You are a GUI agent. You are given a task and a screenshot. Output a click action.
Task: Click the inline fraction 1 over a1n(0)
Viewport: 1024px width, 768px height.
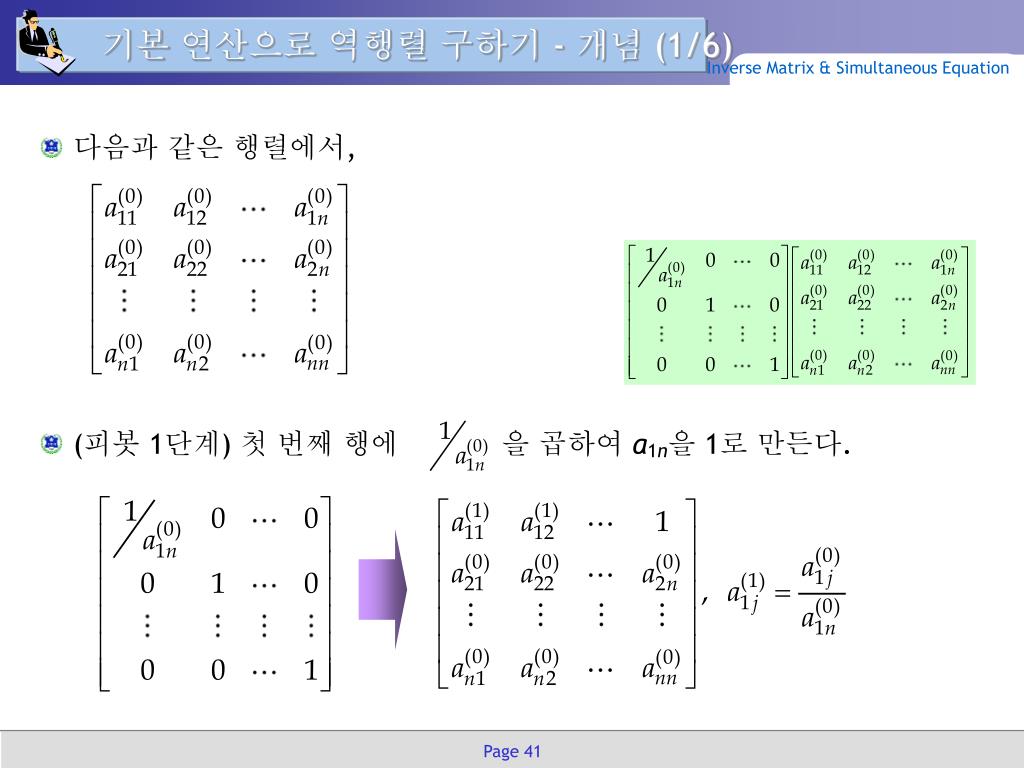point(459,446)
